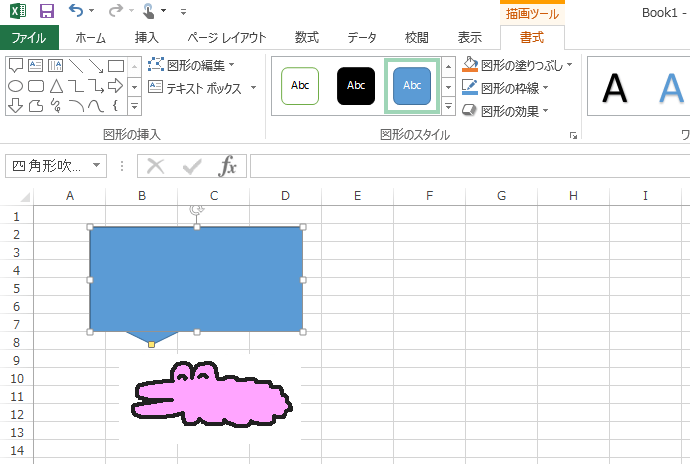Select the arrow line shape
This screenshot has height=464, width=690.
coord(95,66)
